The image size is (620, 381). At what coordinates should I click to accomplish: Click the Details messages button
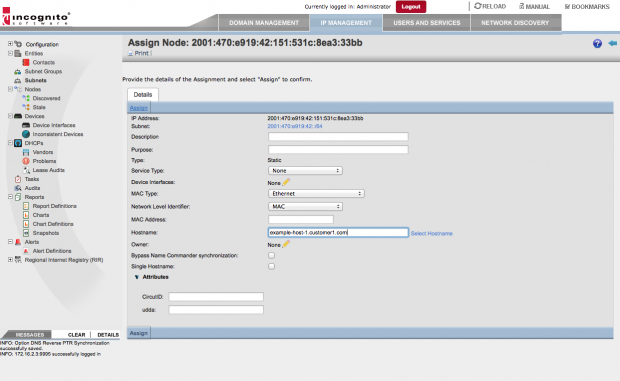pyautogui.click(x=108, y=335)
